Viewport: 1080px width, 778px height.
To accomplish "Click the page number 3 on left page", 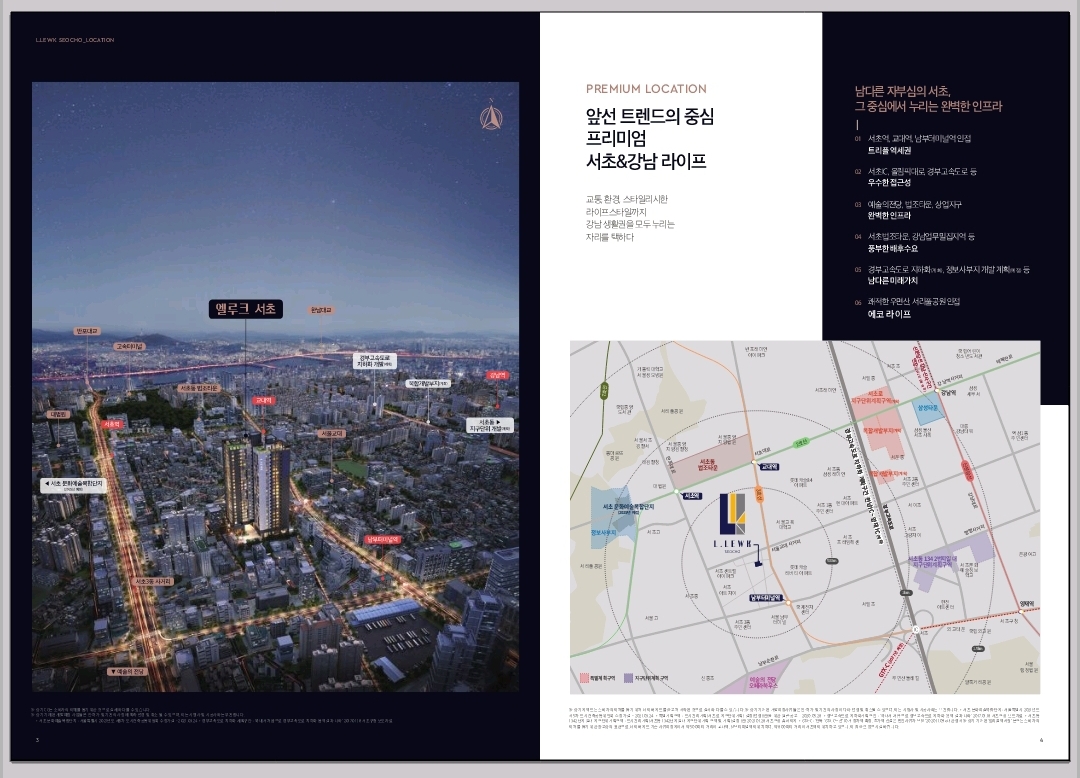I will [x=37, y=740].
